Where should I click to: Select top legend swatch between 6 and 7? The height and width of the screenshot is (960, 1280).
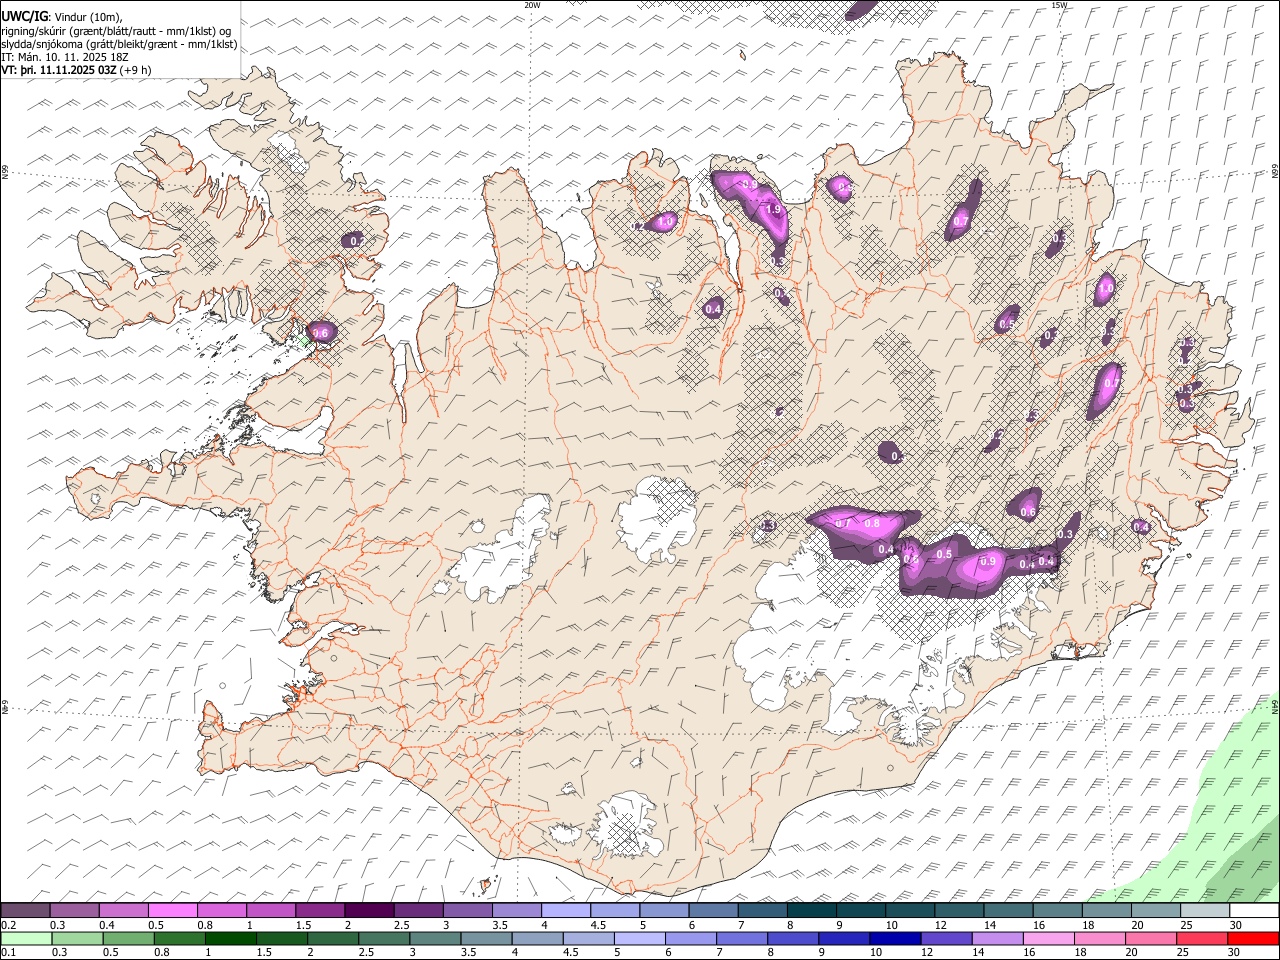pyautogui.click(x=713, y=911)
